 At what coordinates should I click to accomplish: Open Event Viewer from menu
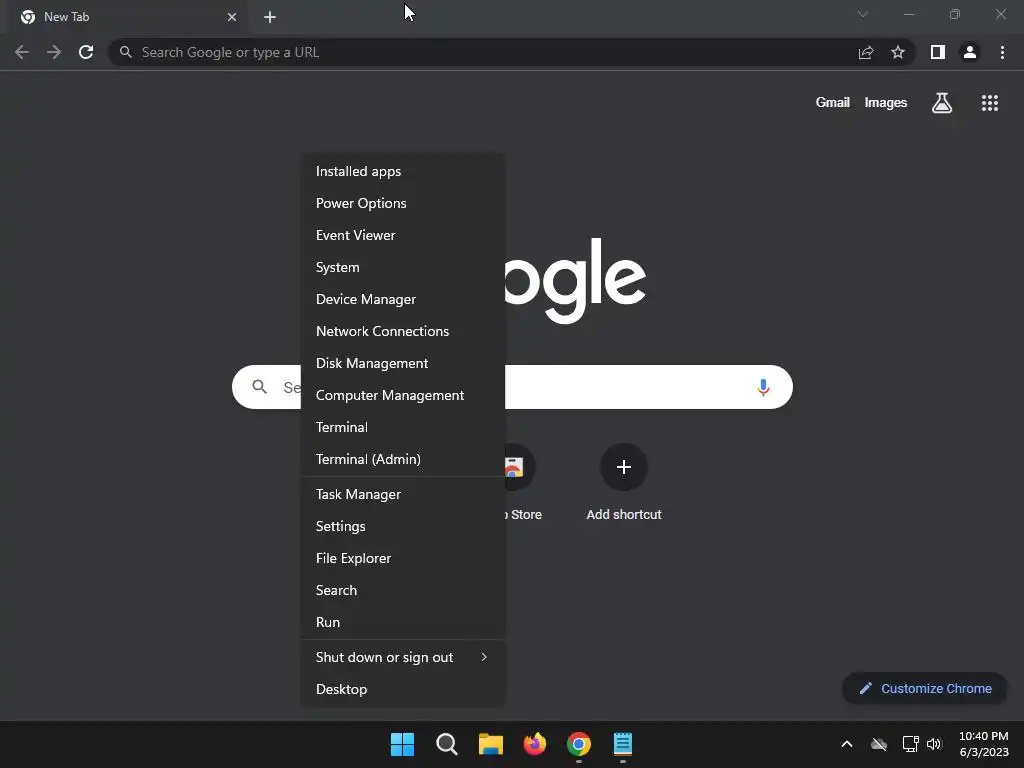(402, 235)
